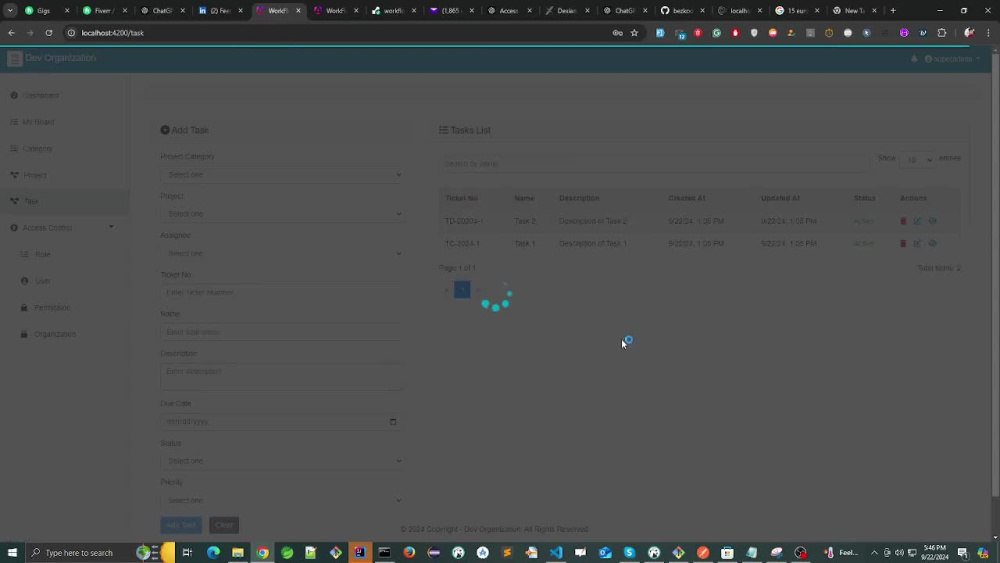Select Task in the sidebar

pyautogui.click(x=64, y=201)
